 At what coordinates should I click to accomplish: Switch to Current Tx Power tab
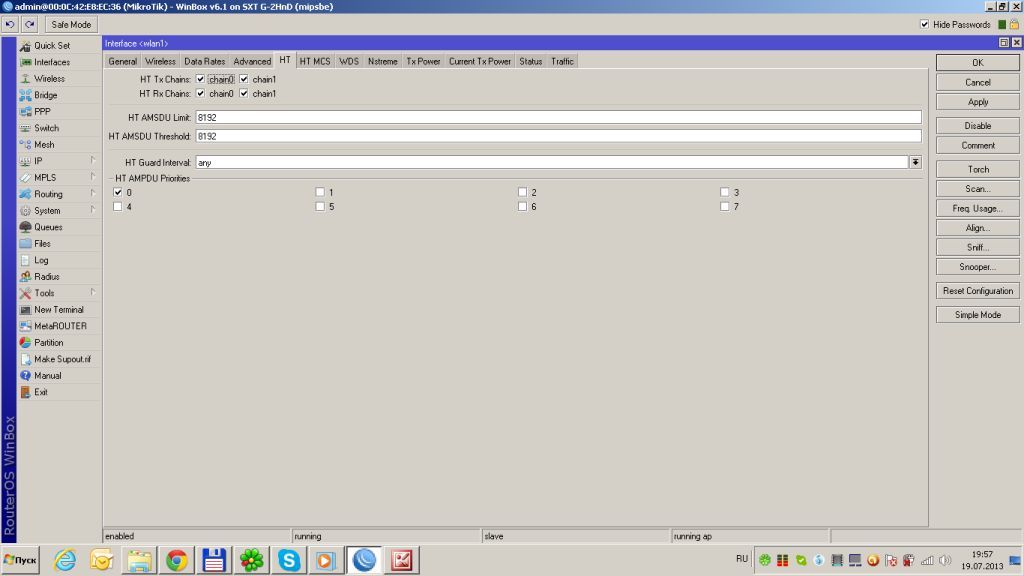pyautogui.click(x=480, y=61)
